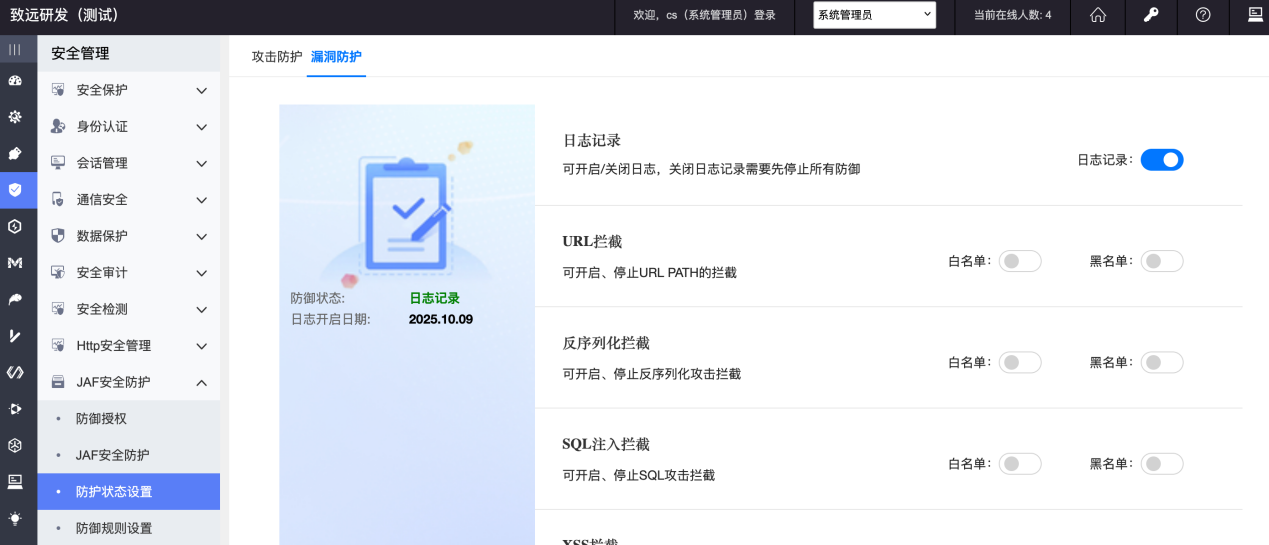Turn off the 日志记录 toggle switch
1269x545 pixels.
point(1161,160)
